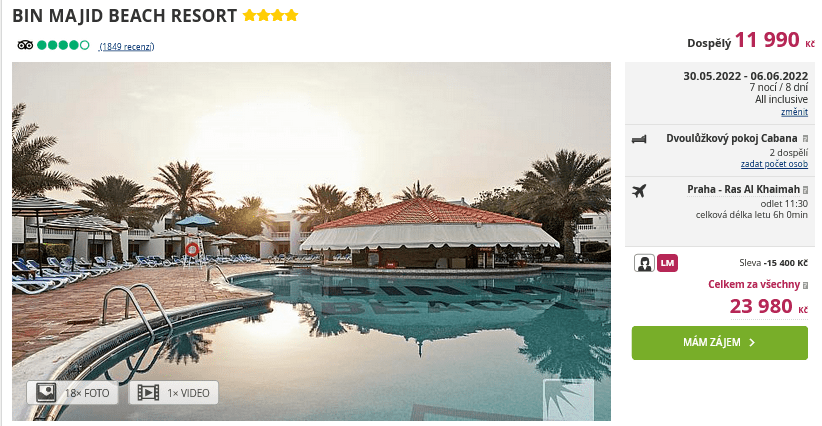Click the main resort pool photo

311,241
